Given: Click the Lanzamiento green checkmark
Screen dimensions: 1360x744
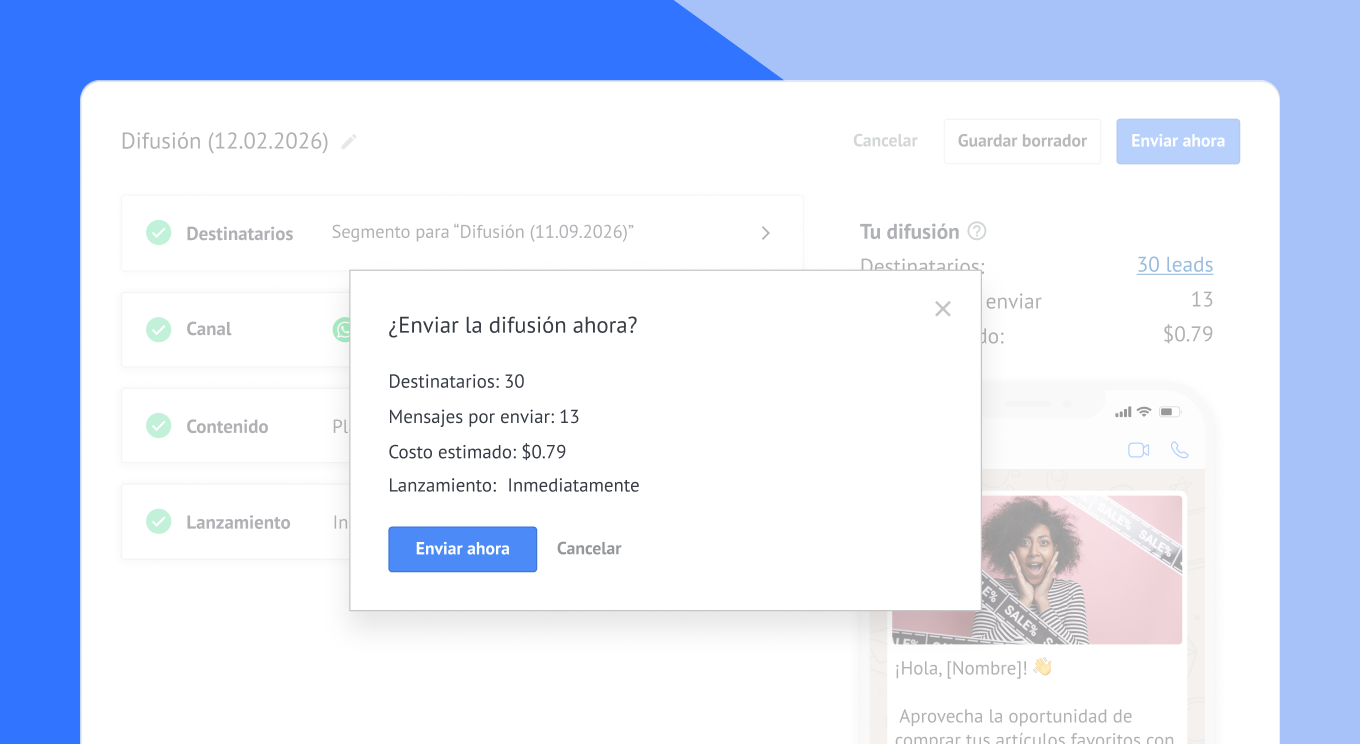Looking at the screenshot, I should pos(159,522).
